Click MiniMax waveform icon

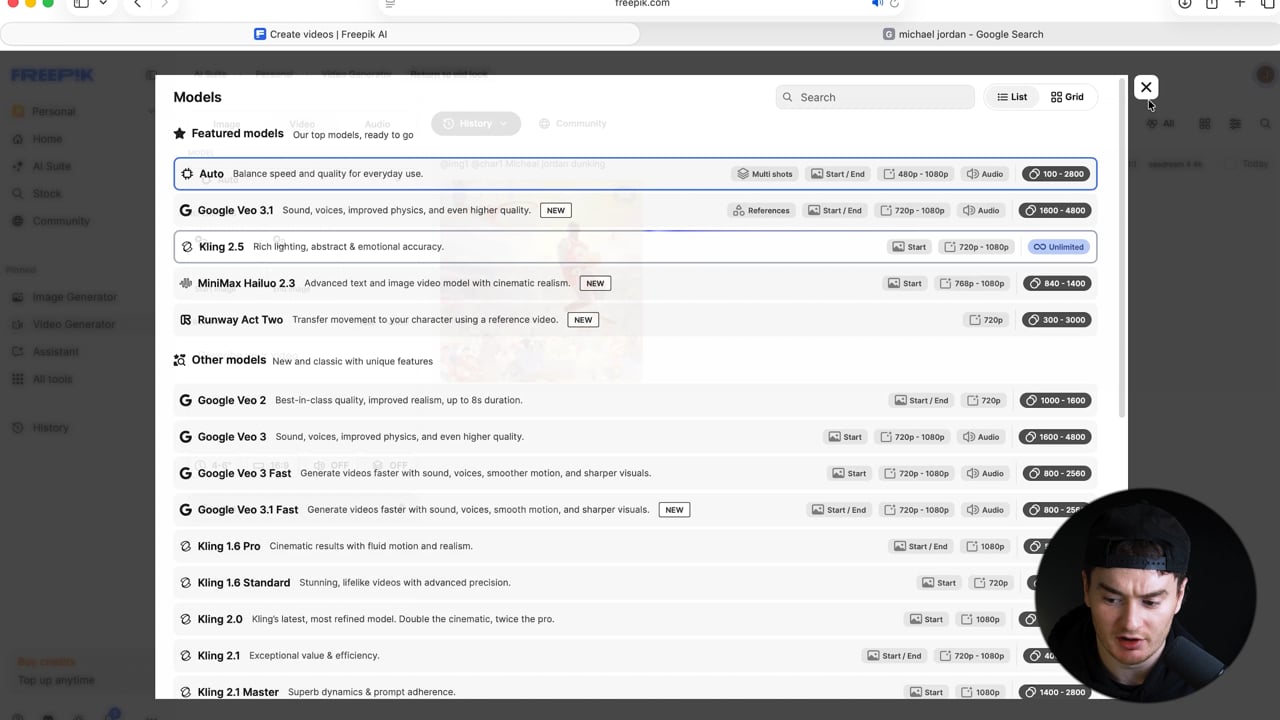click(185, 283)
